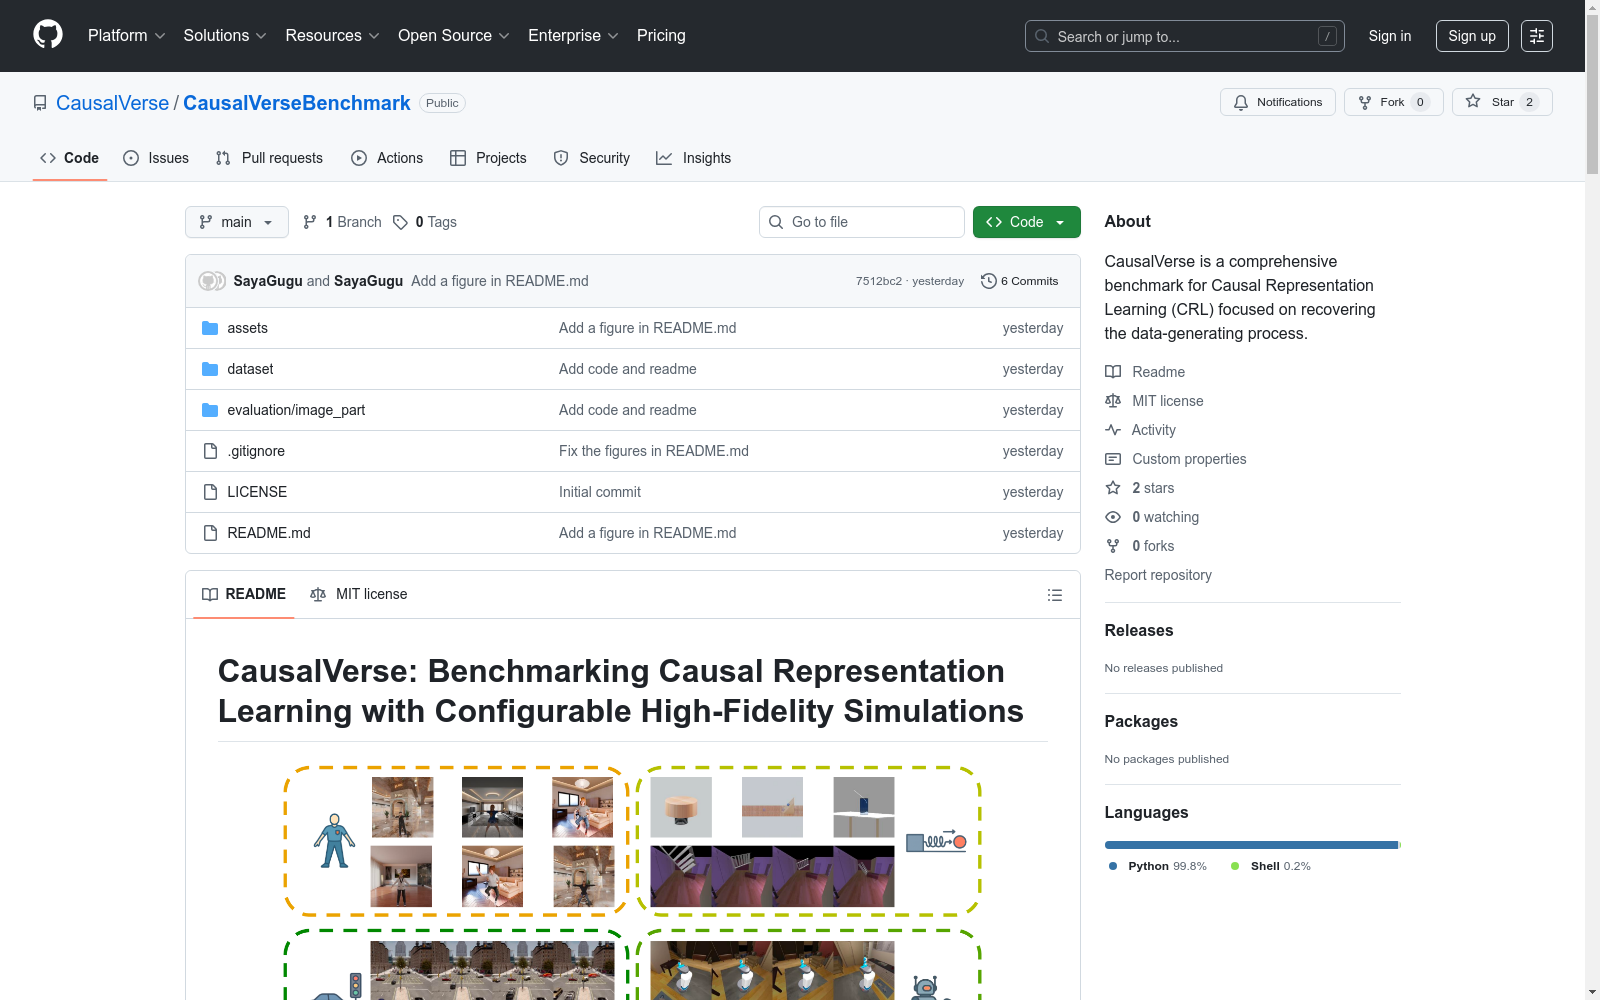
Task: Open the CausalVerse owner link
Action: (113, 103)
